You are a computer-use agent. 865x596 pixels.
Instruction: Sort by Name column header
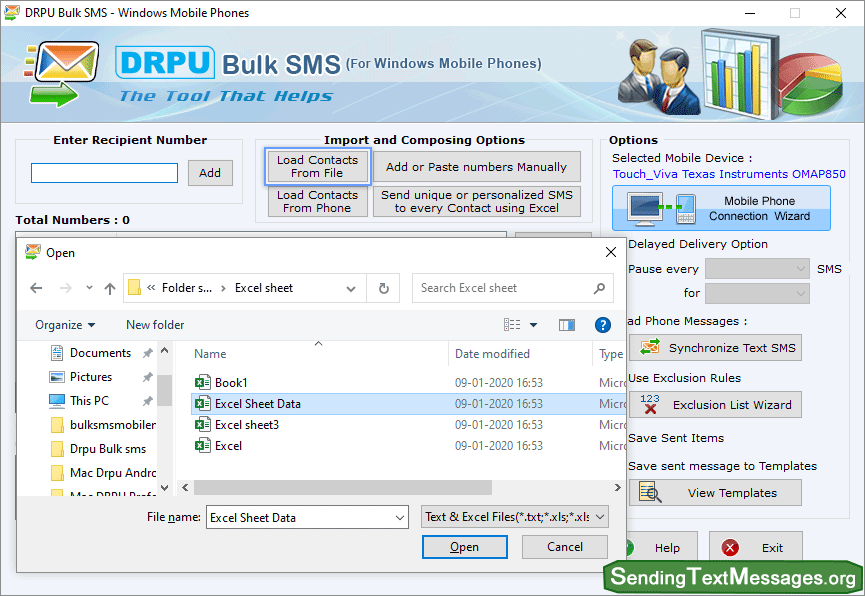210,354
